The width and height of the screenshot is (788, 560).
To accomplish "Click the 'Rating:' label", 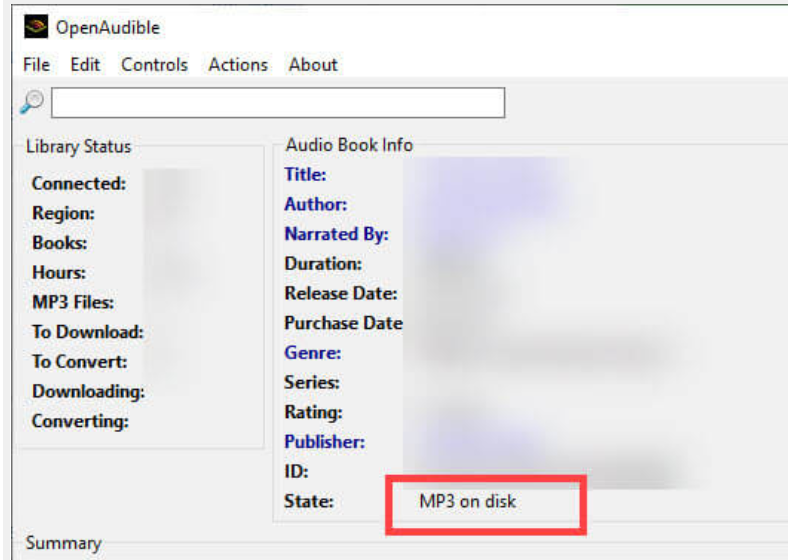I will (314, 412).
